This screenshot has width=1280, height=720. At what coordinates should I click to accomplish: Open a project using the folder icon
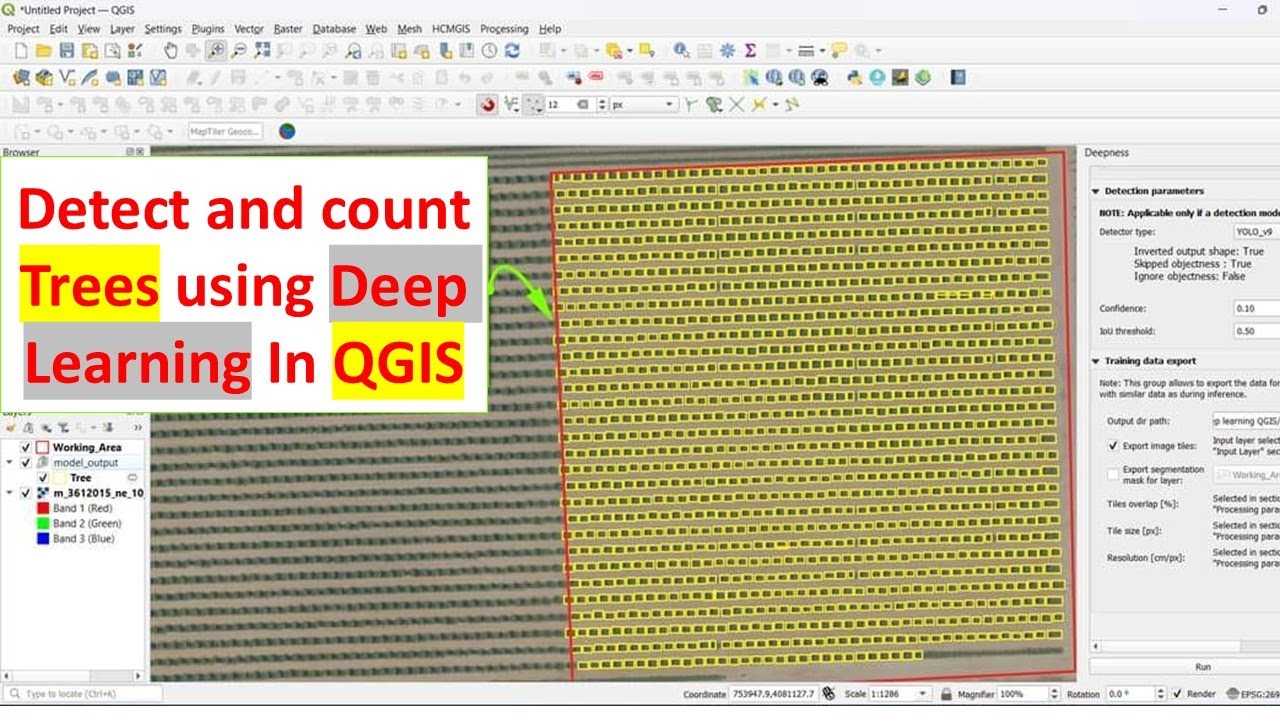43,50
